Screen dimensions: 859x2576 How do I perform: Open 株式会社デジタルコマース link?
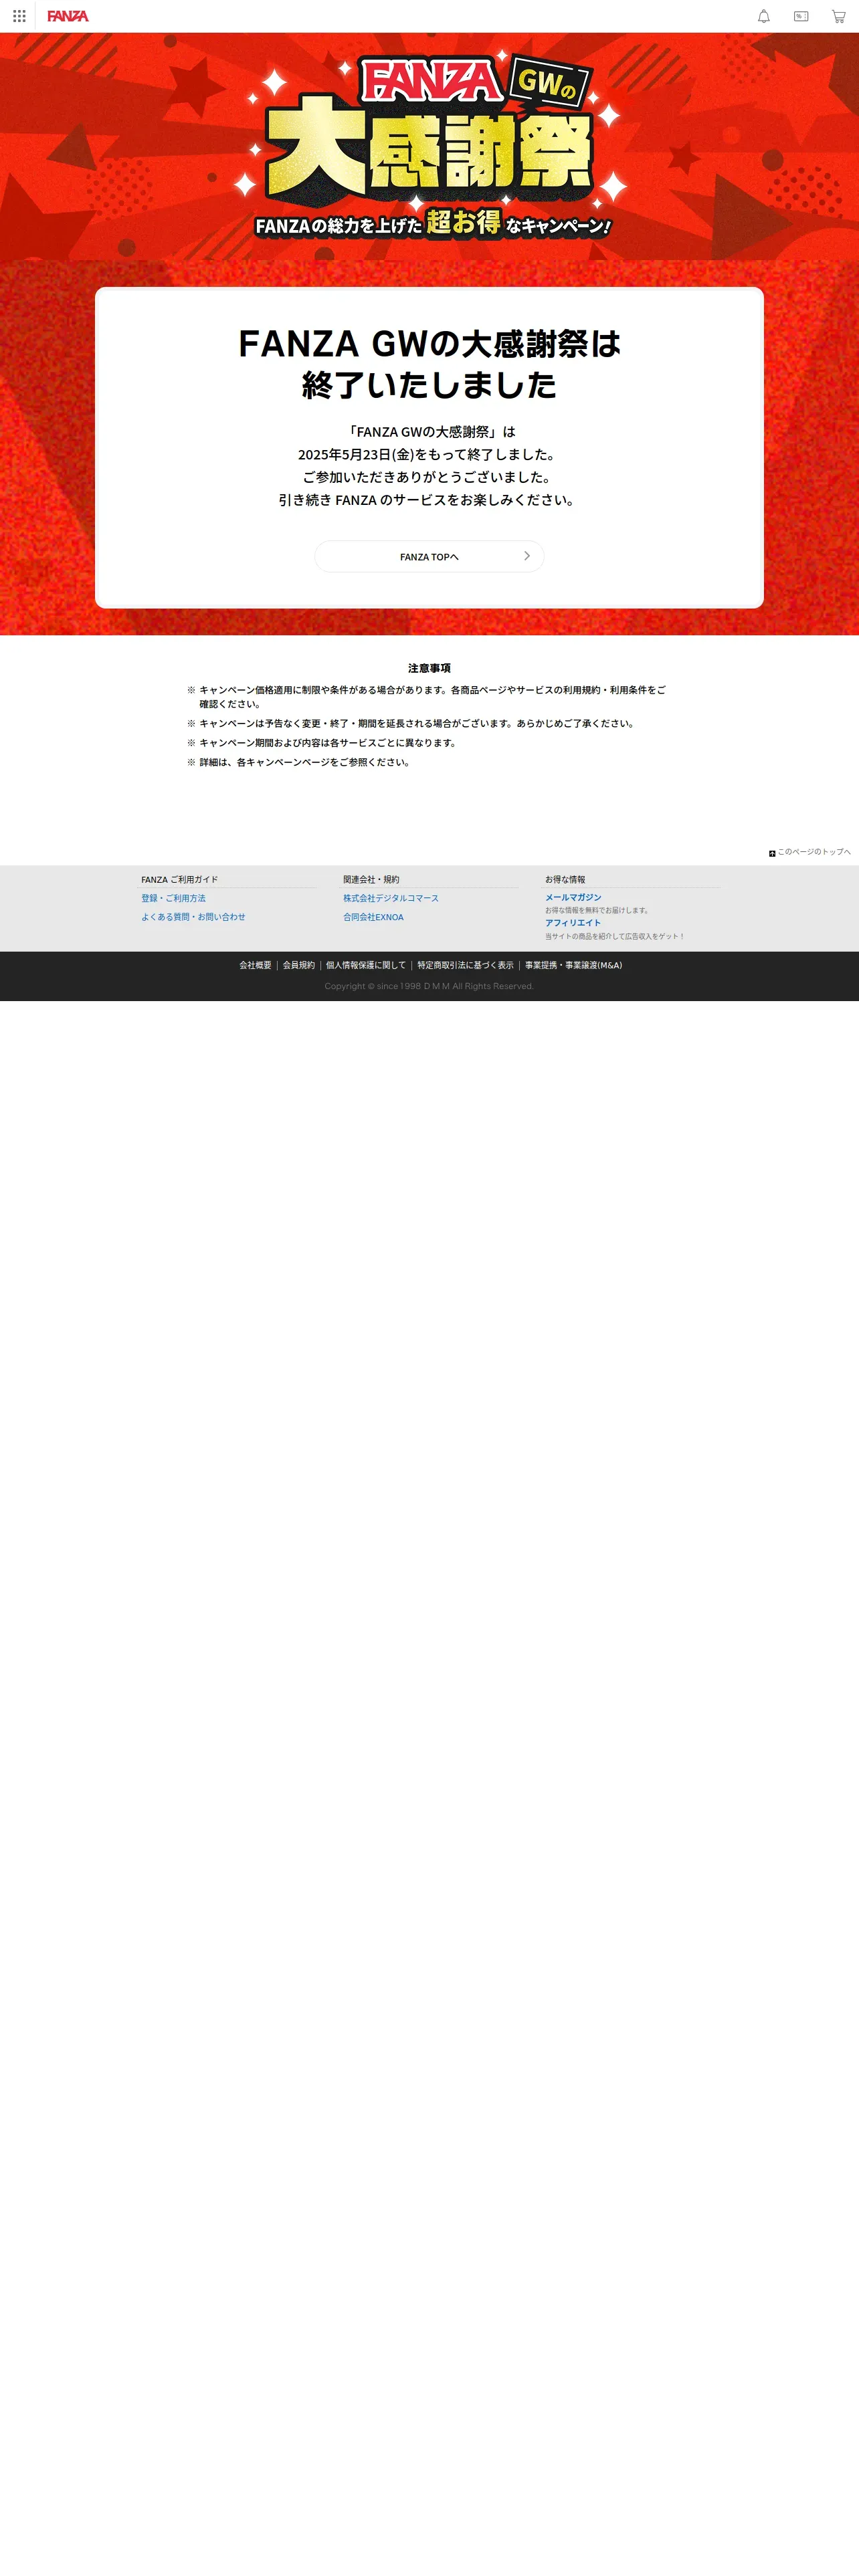coord(391,898)
